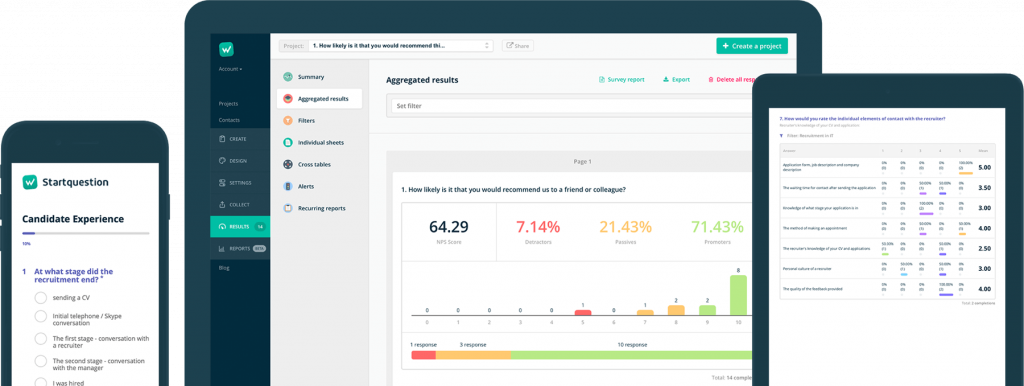Viewport: 1024px width, 386px height.
Task: Select 'The second stage' radio option
Action: [x=40, y=361]
